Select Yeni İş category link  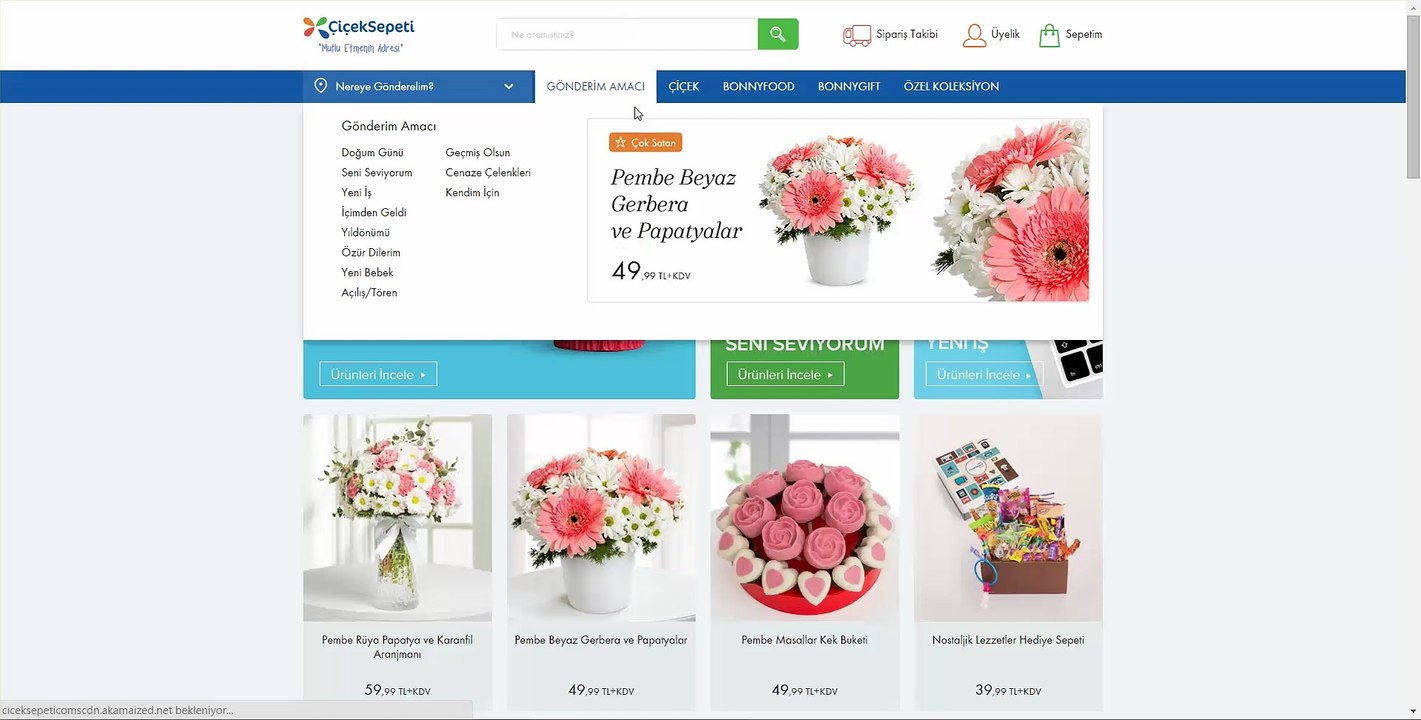pos(356,193)
